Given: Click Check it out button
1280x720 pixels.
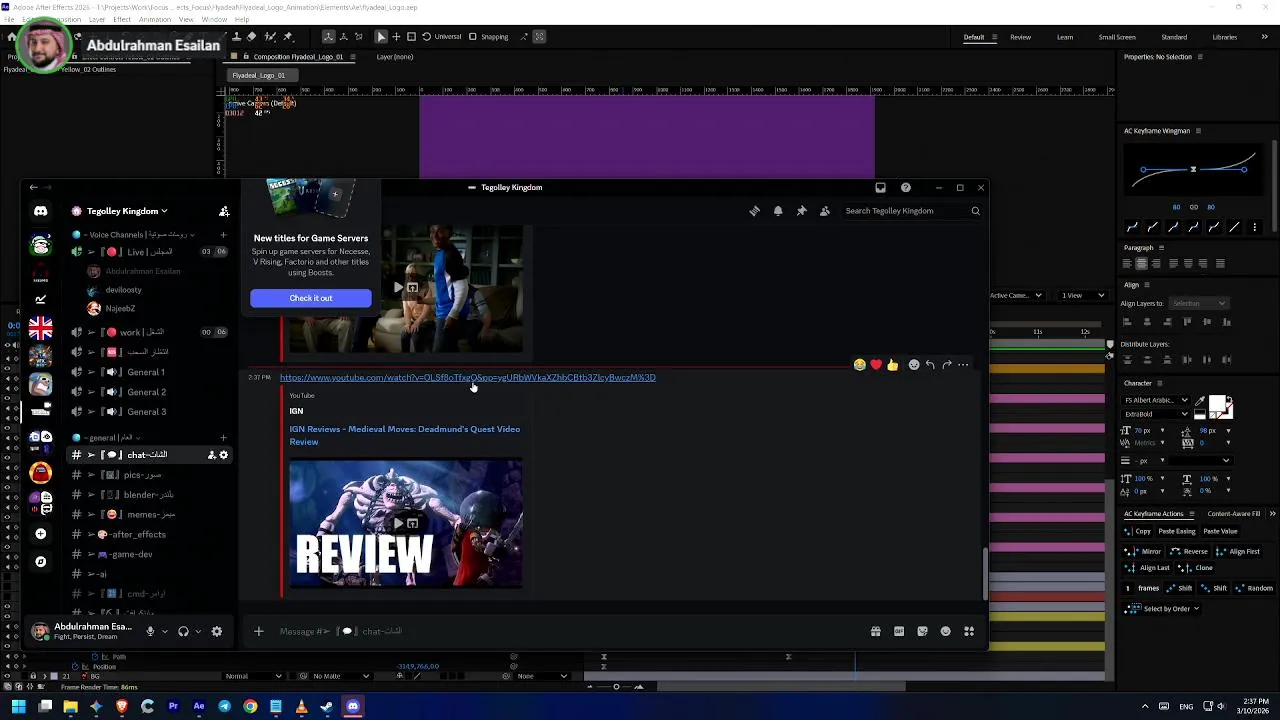Looking at the screenshot, I should tap(311, 298).
